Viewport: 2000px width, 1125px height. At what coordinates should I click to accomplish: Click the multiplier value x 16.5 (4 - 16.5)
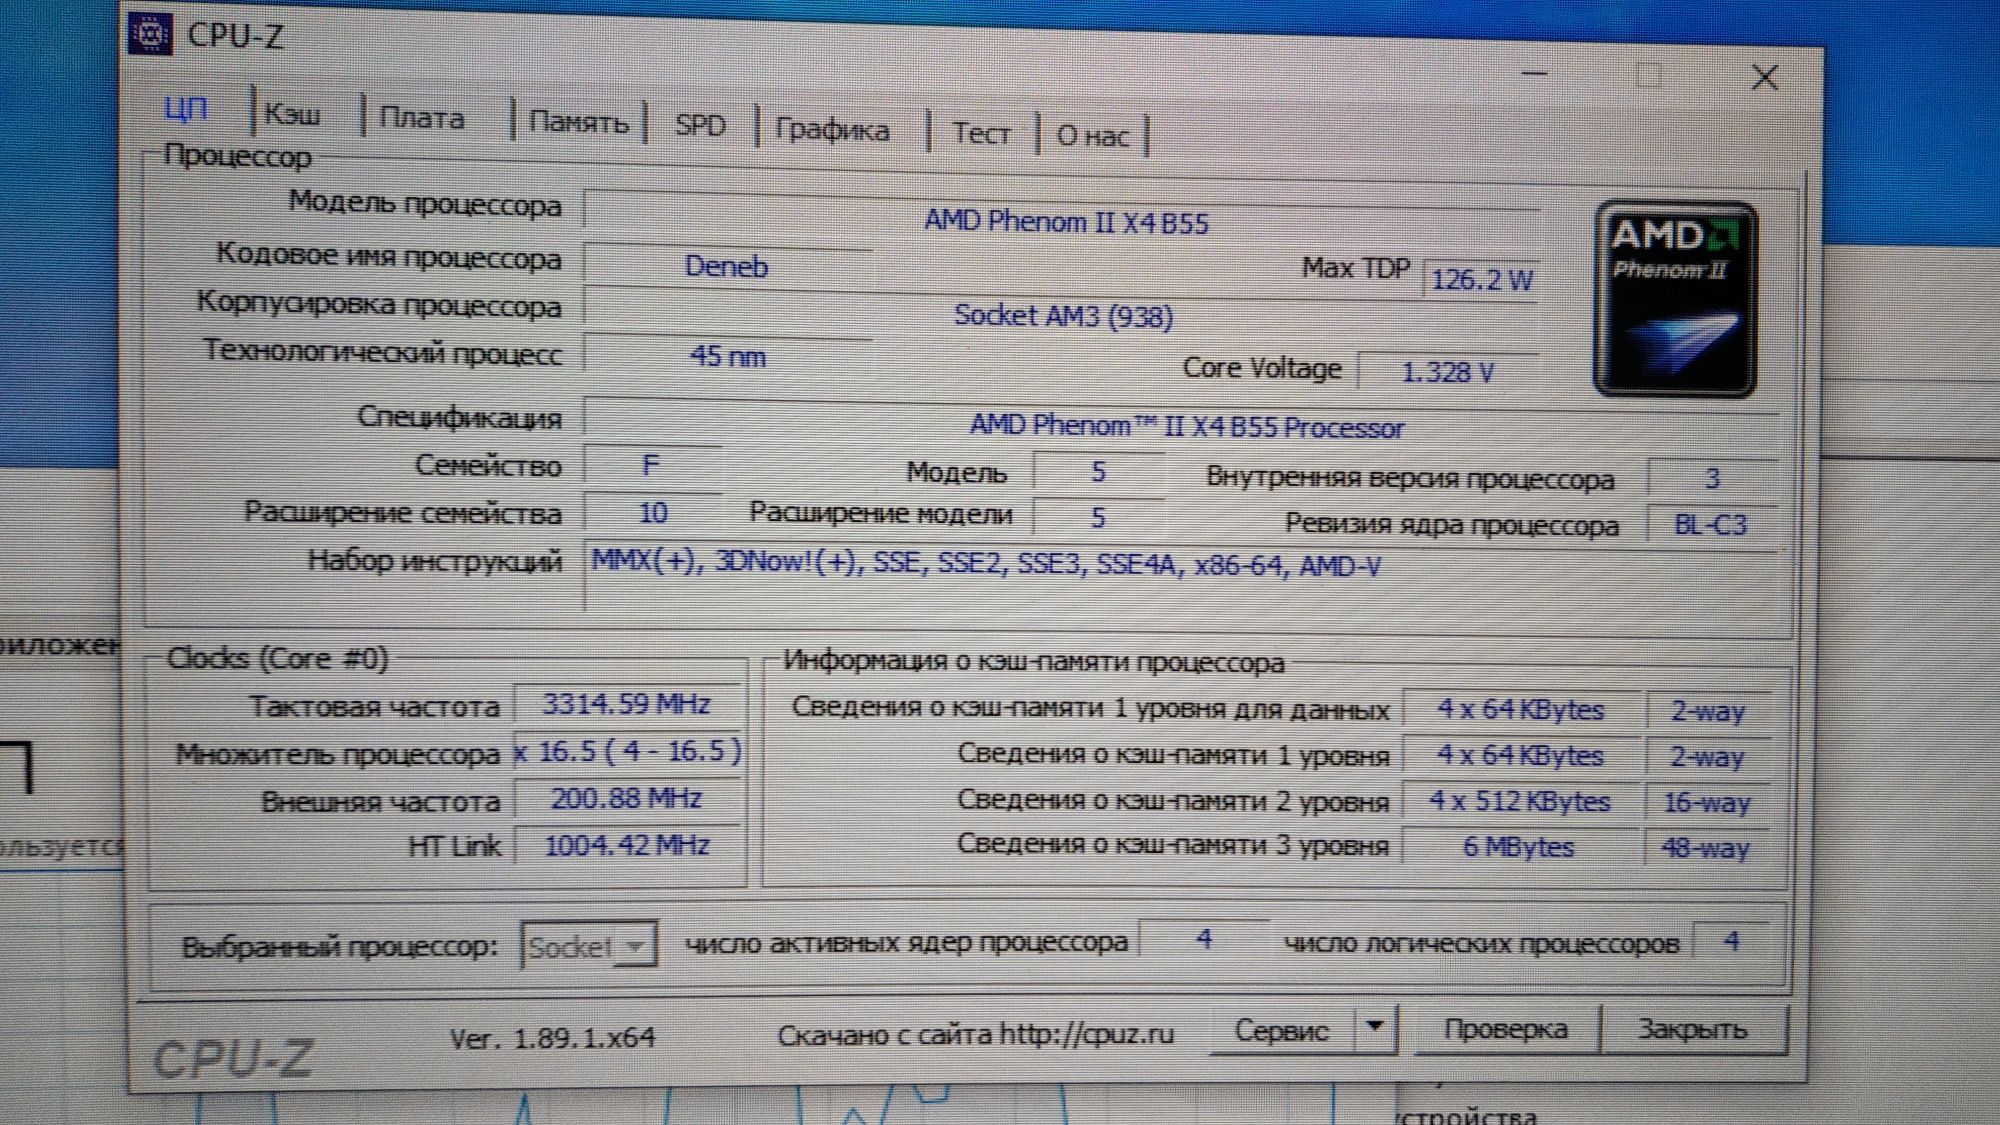[628, 751]
